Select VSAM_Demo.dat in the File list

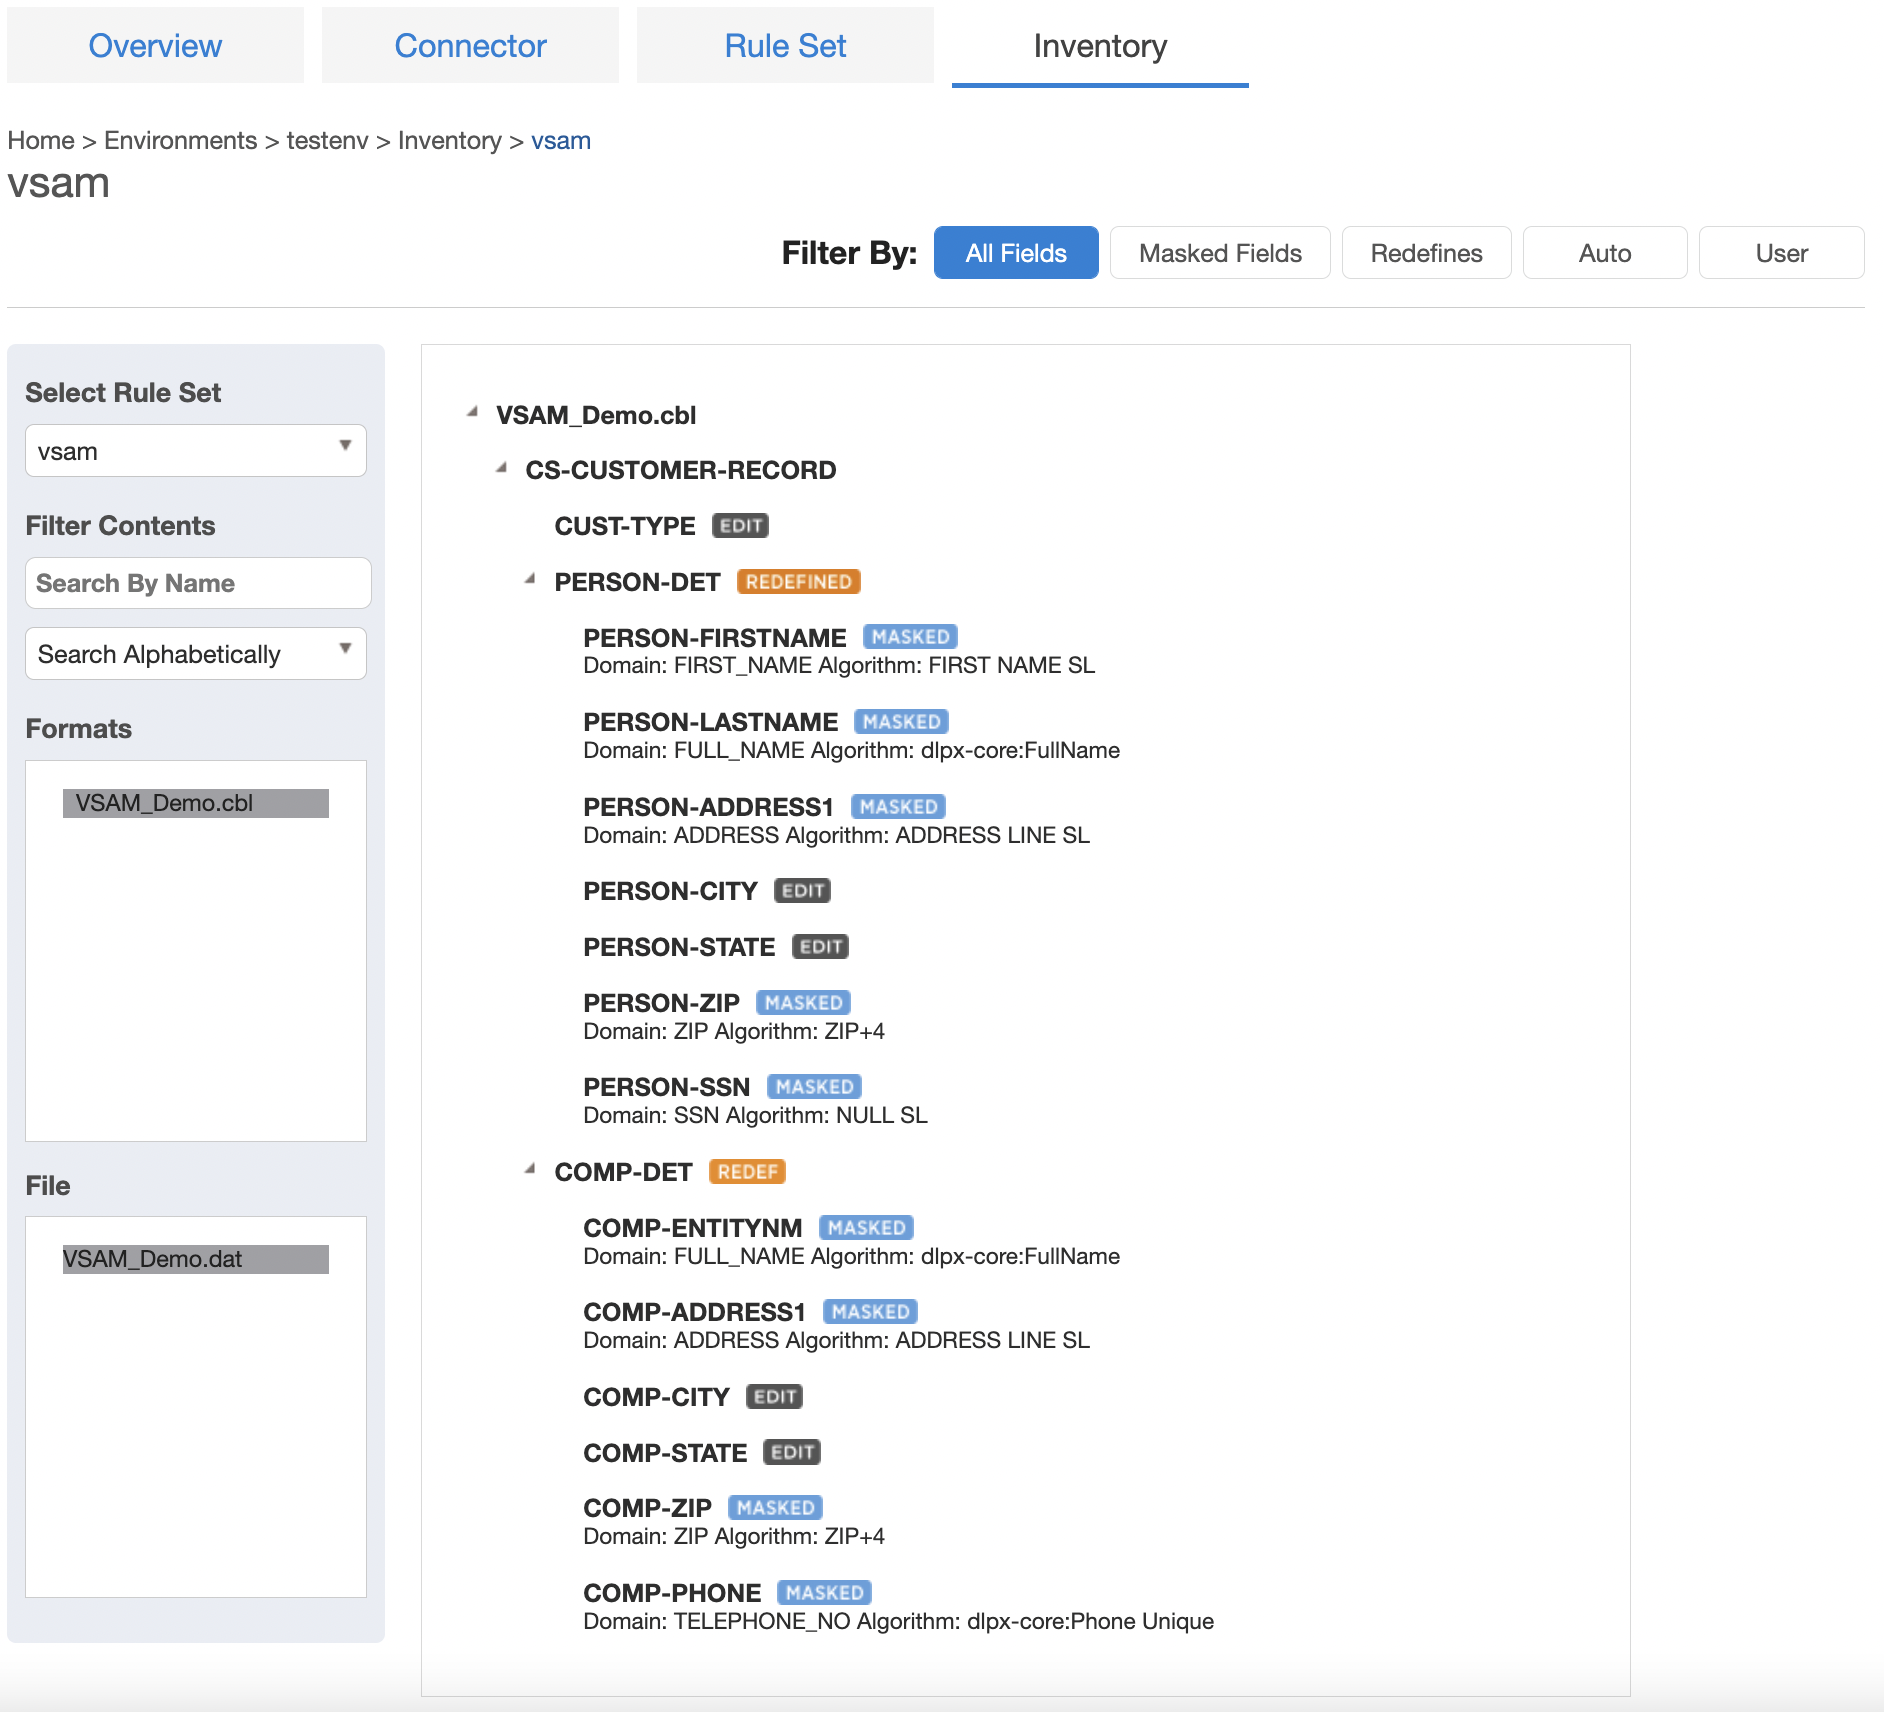tap(196, 1259)
